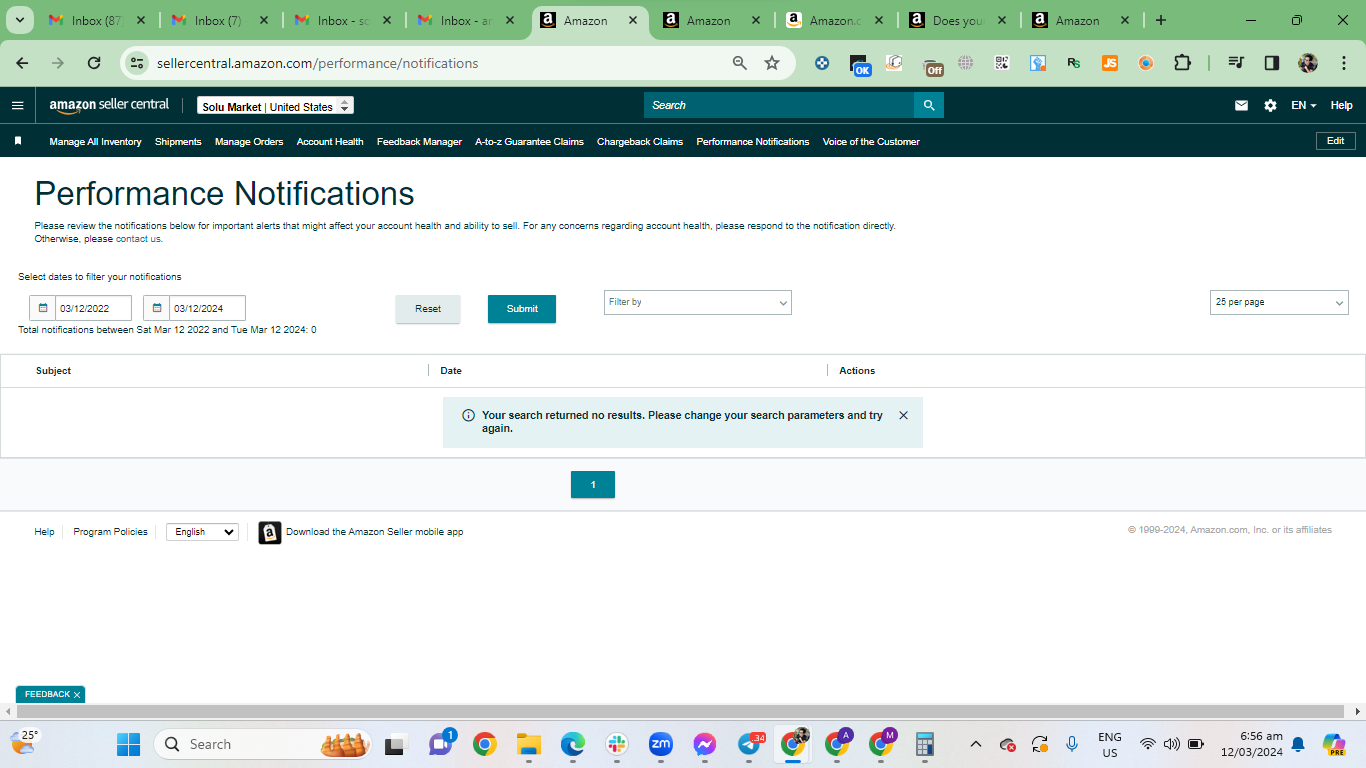Open A-to-z Guarantee Claims
Image resolution: width=1366 pixels, height=768 pixels.
(x=529, y=142)
